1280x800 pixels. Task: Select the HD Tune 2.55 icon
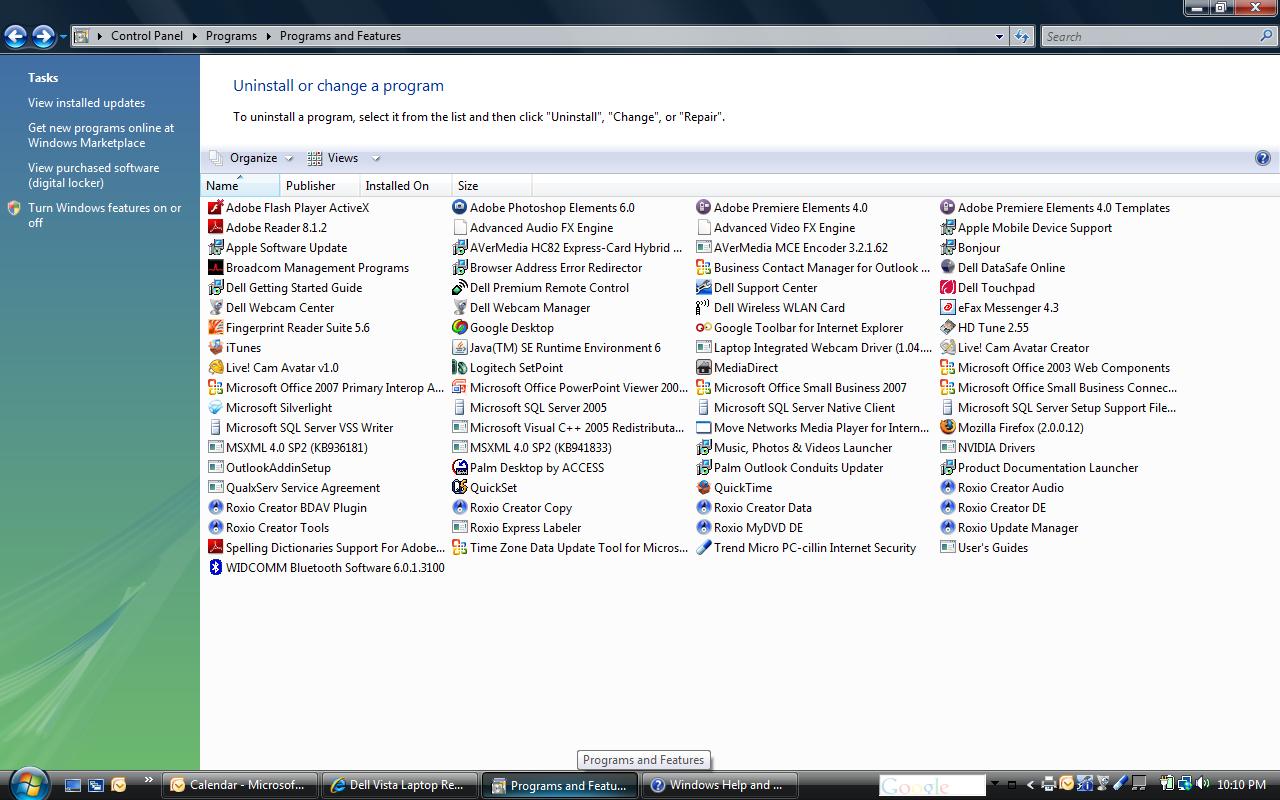(947, 328)
